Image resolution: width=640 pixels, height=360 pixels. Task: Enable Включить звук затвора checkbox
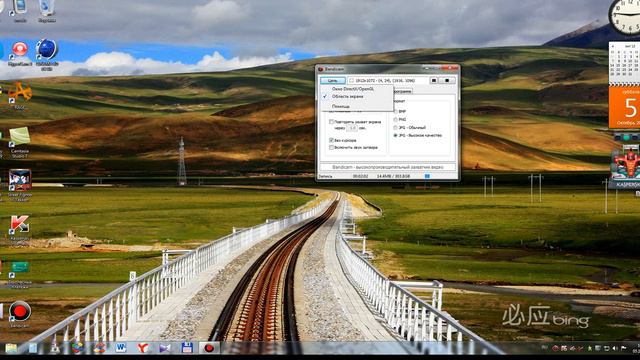[x=331, y=147]
